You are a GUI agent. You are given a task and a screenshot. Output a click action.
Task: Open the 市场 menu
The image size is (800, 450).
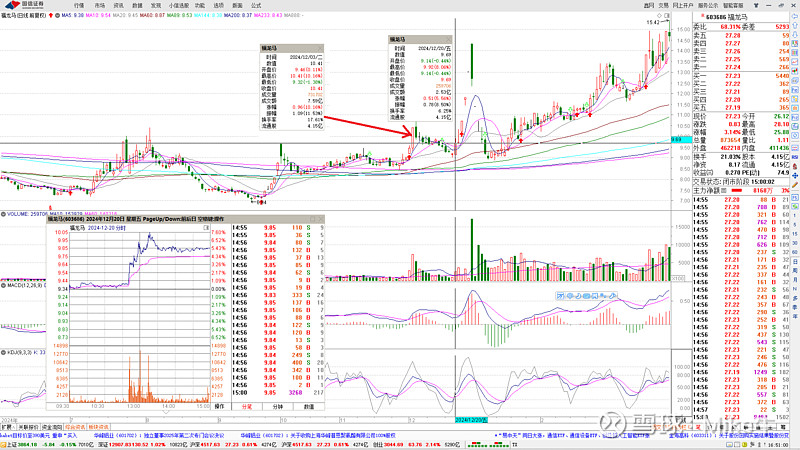point(99,5)
